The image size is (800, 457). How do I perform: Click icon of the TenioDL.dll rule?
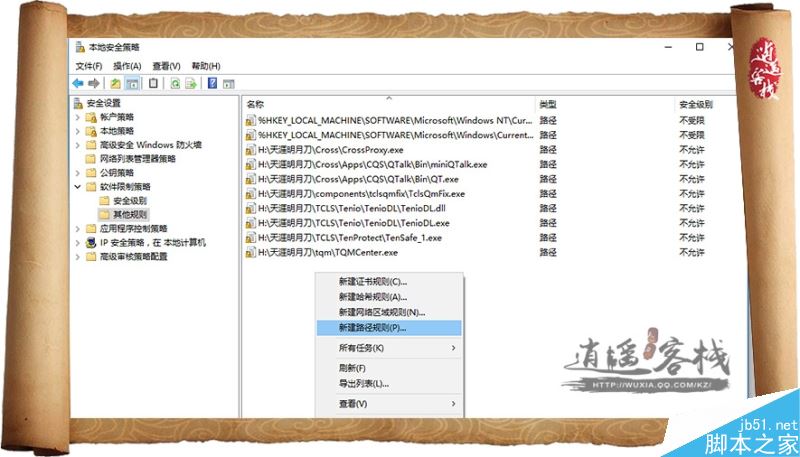coord(251,209)
